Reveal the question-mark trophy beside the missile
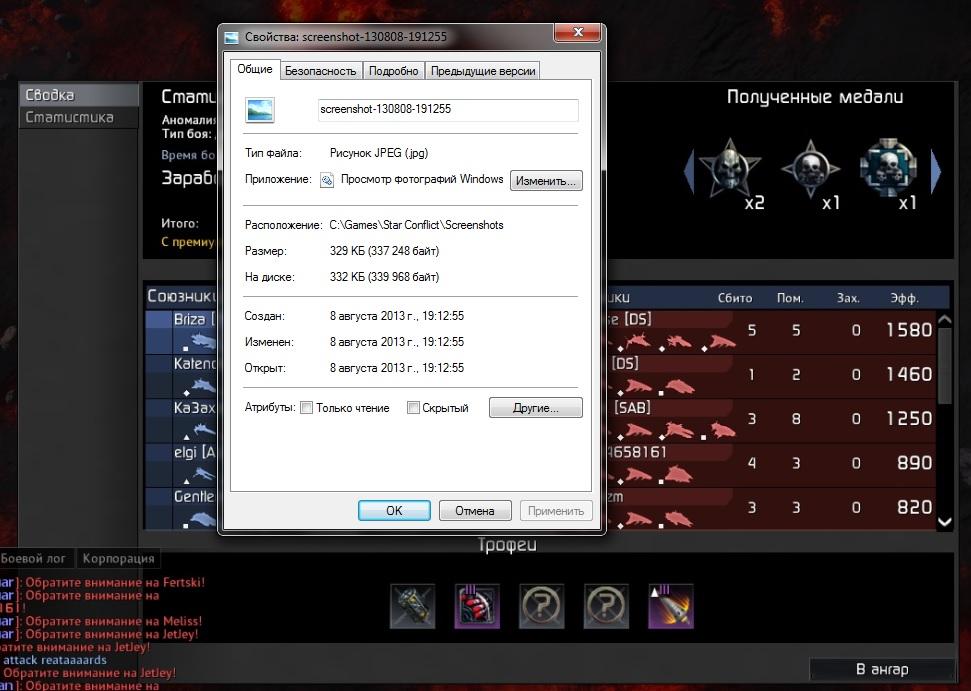Image resolution: width=971 pixels, height=691 pixels. (606, 606)
